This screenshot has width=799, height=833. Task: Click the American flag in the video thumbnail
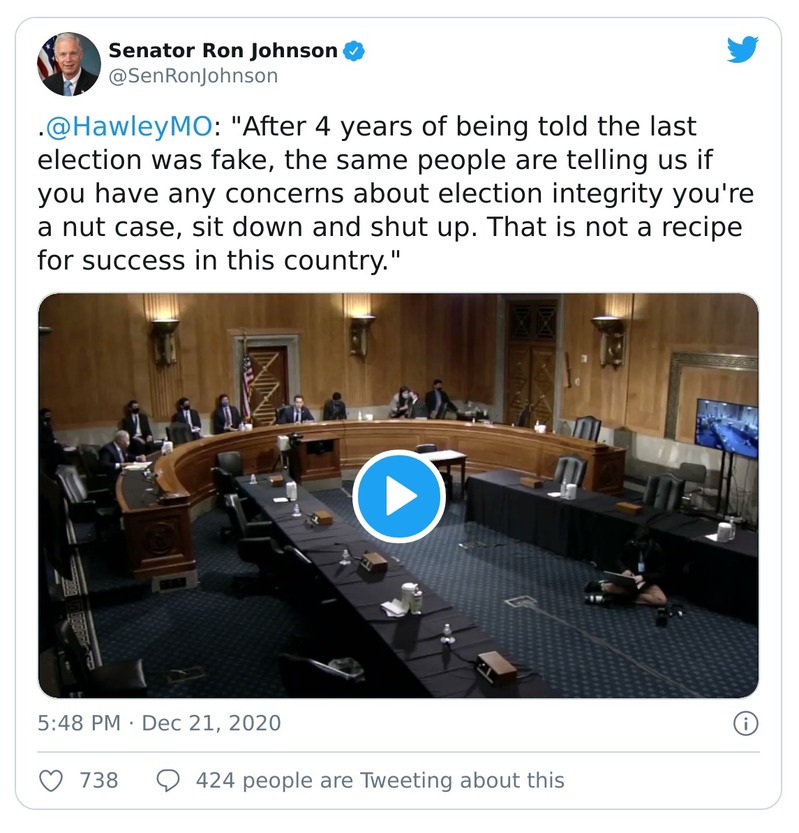tap(246, 380)
